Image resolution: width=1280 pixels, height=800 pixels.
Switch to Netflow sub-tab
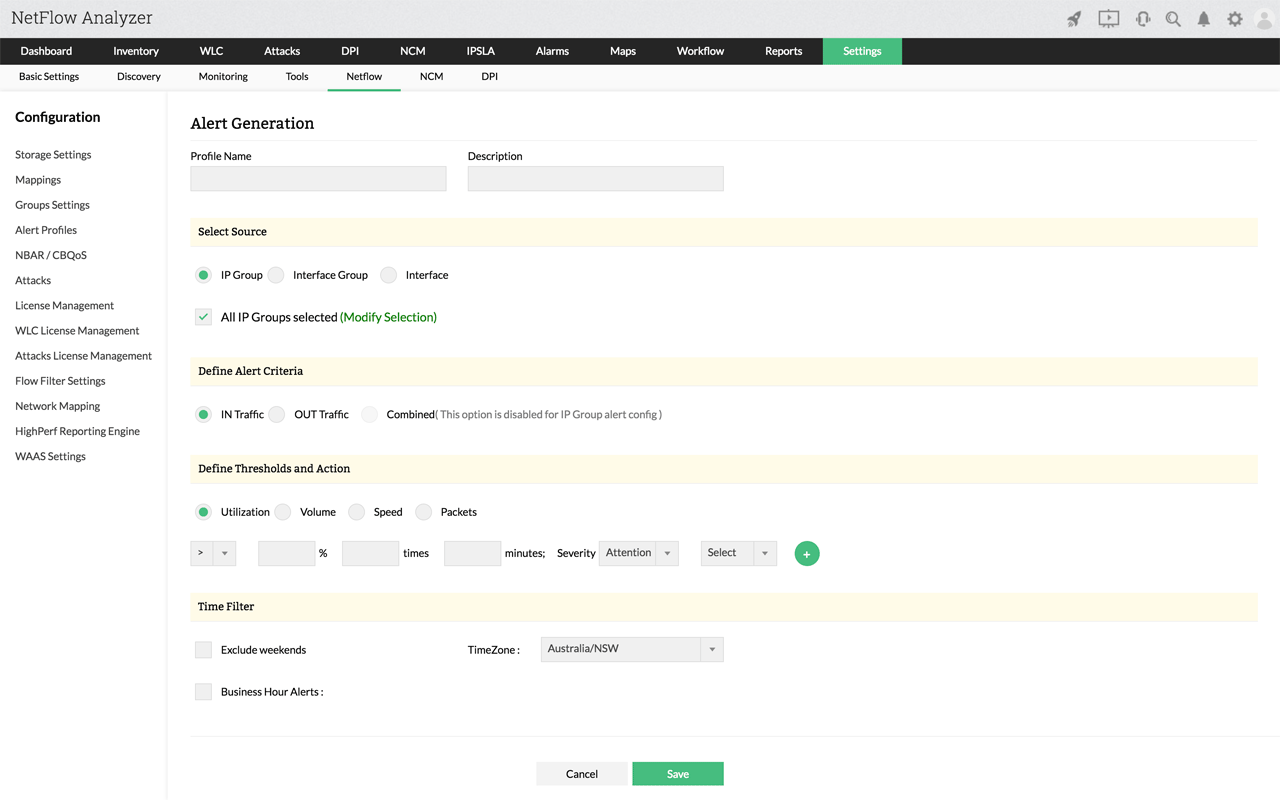click(x=364, y=77)
